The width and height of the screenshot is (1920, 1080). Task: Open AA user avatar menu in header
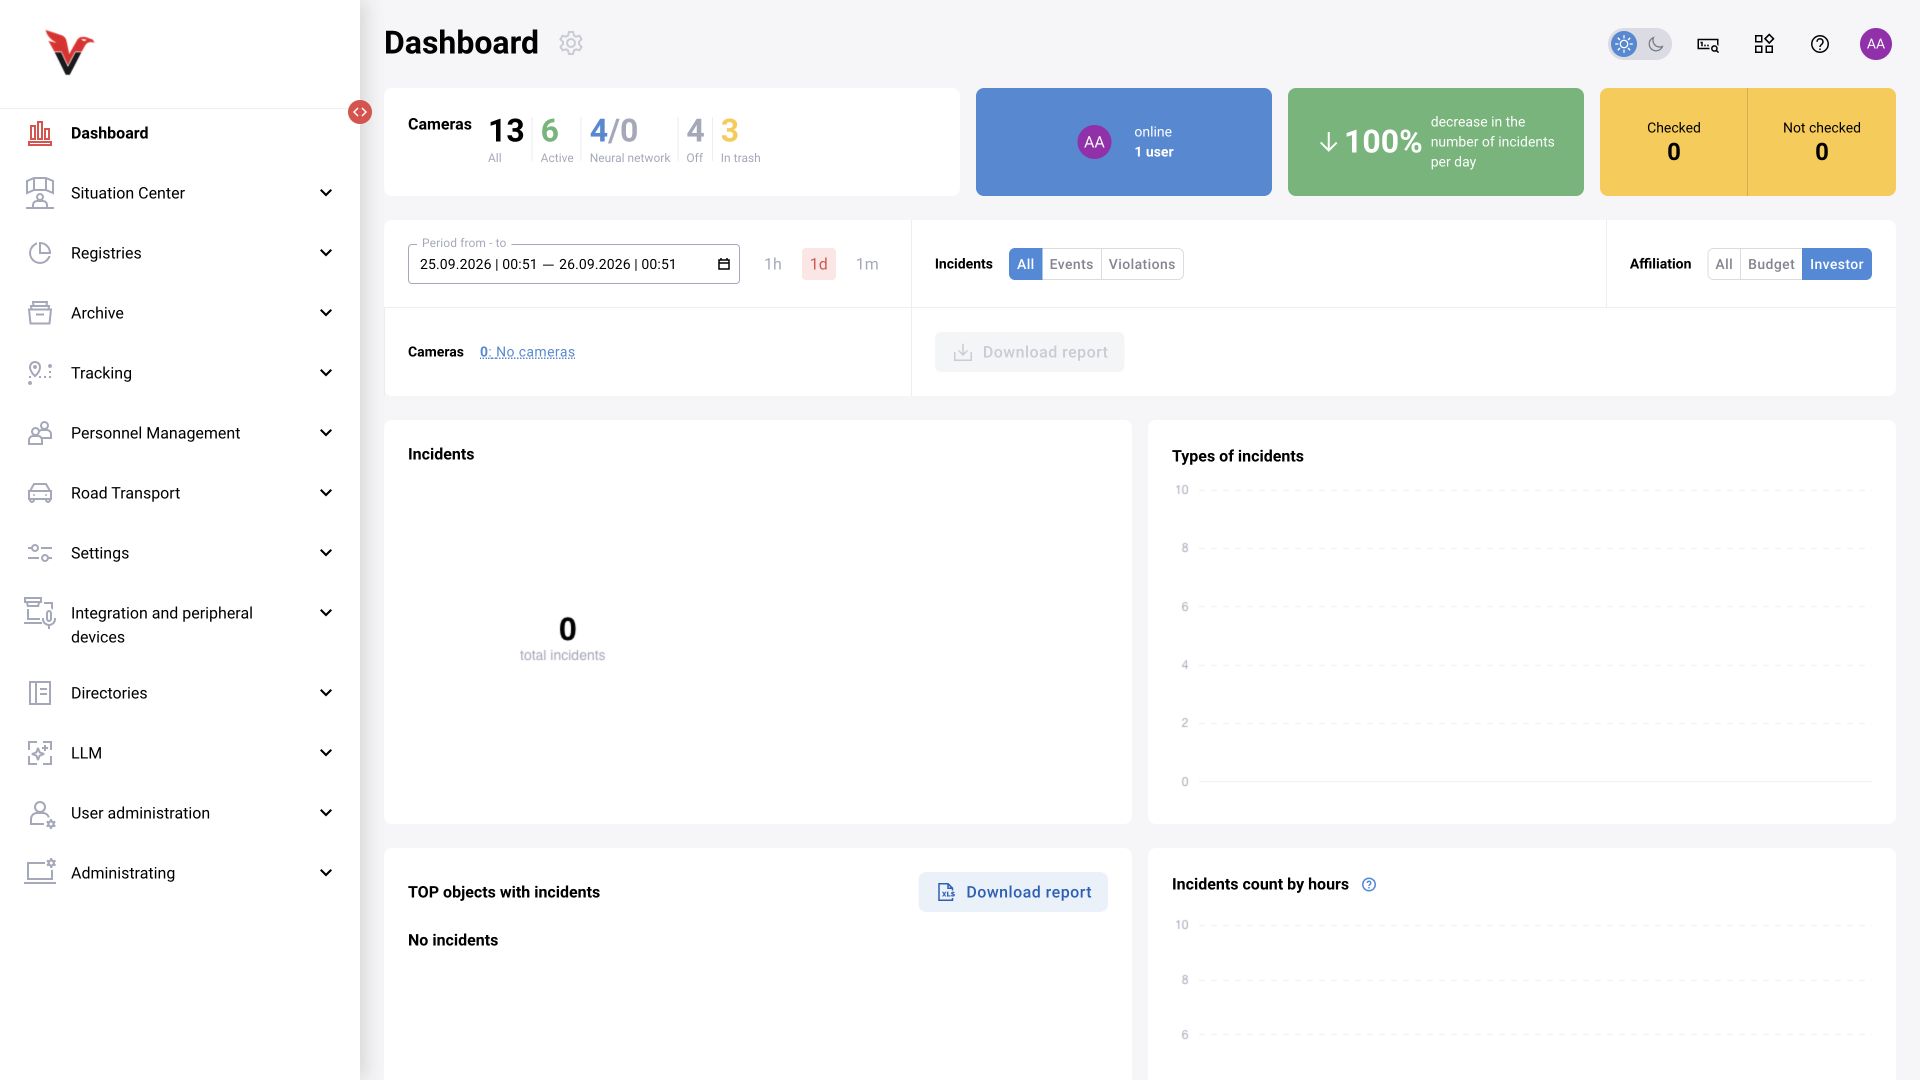1876,44
